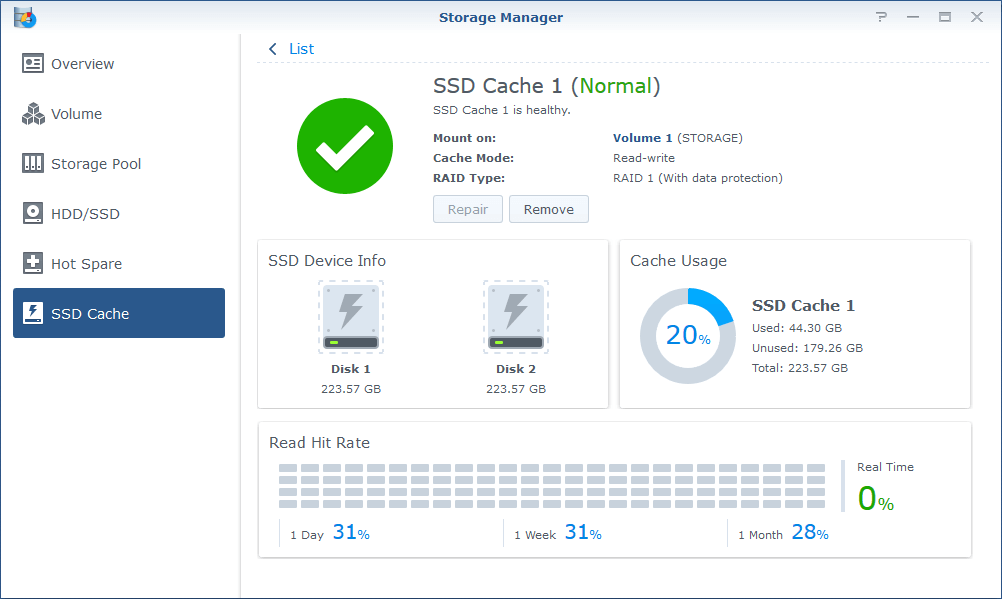This screenshot has width=1002, height=599.
Task: Click the Storage Pool icon
Action: pos(33,164)
